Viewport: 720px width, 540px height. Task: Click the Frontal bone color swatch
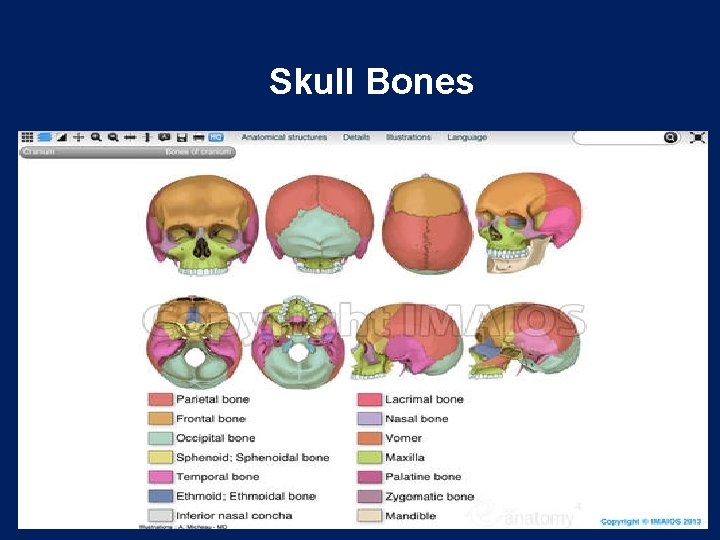tap(160, 418)
